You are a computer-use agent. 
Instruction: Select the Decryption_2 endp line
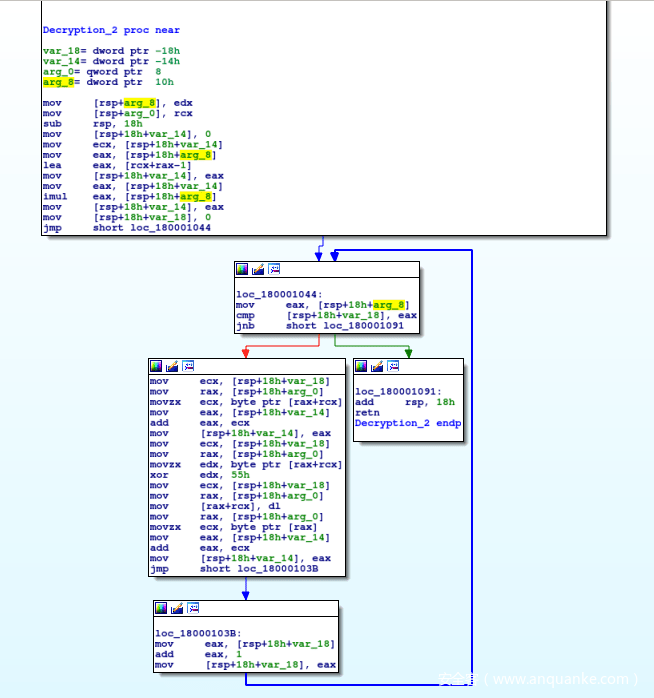[408, 423]
